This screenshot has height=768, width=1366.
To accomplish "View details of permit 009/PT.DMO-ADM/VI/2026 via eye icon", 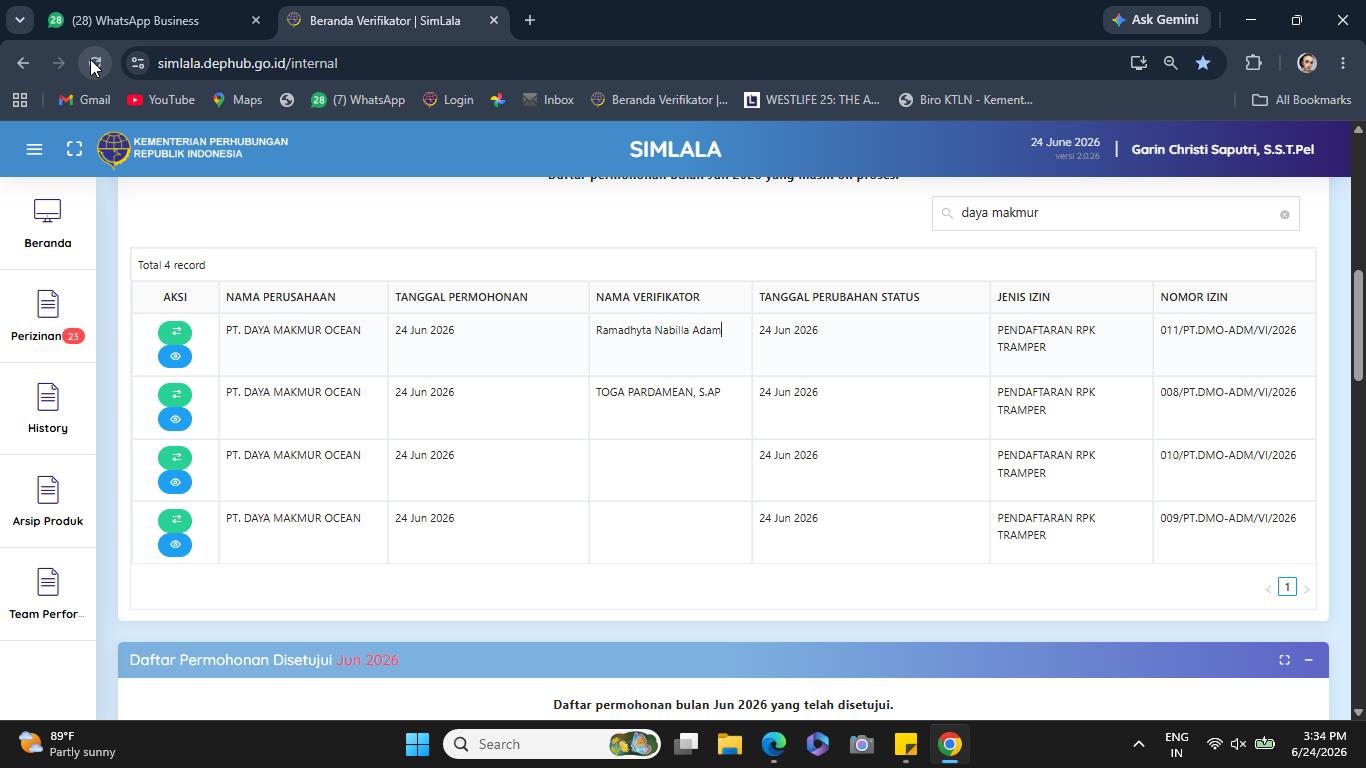I will pos(175,544).
